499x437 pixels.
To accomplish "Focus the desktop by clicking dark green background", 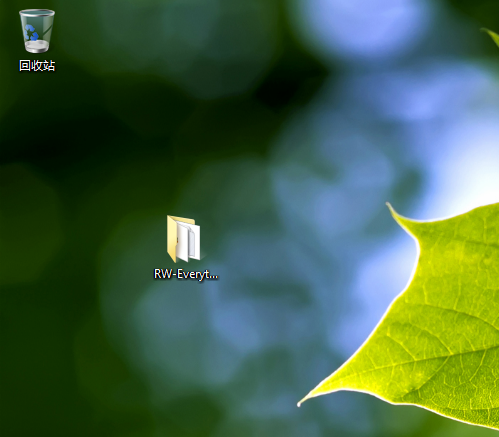I will (67, 133).
